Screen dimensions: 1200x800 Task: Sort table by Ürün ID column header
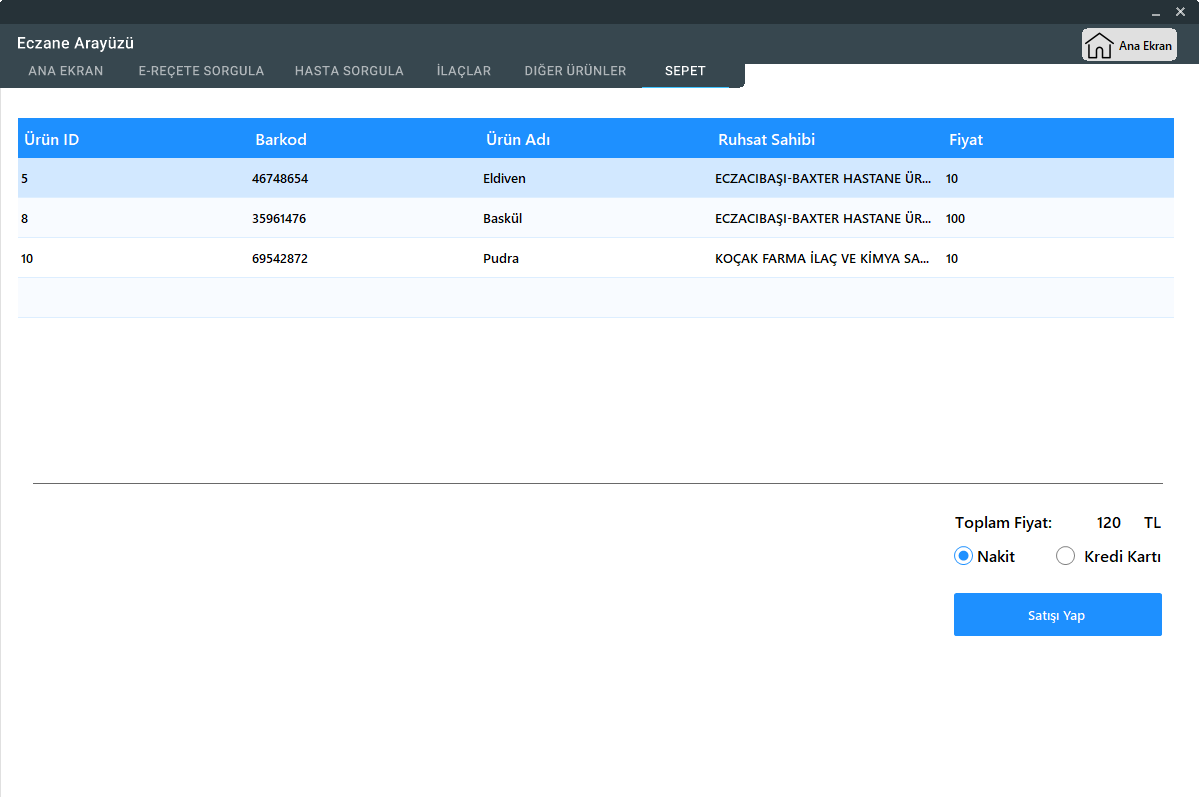point(51,140)
